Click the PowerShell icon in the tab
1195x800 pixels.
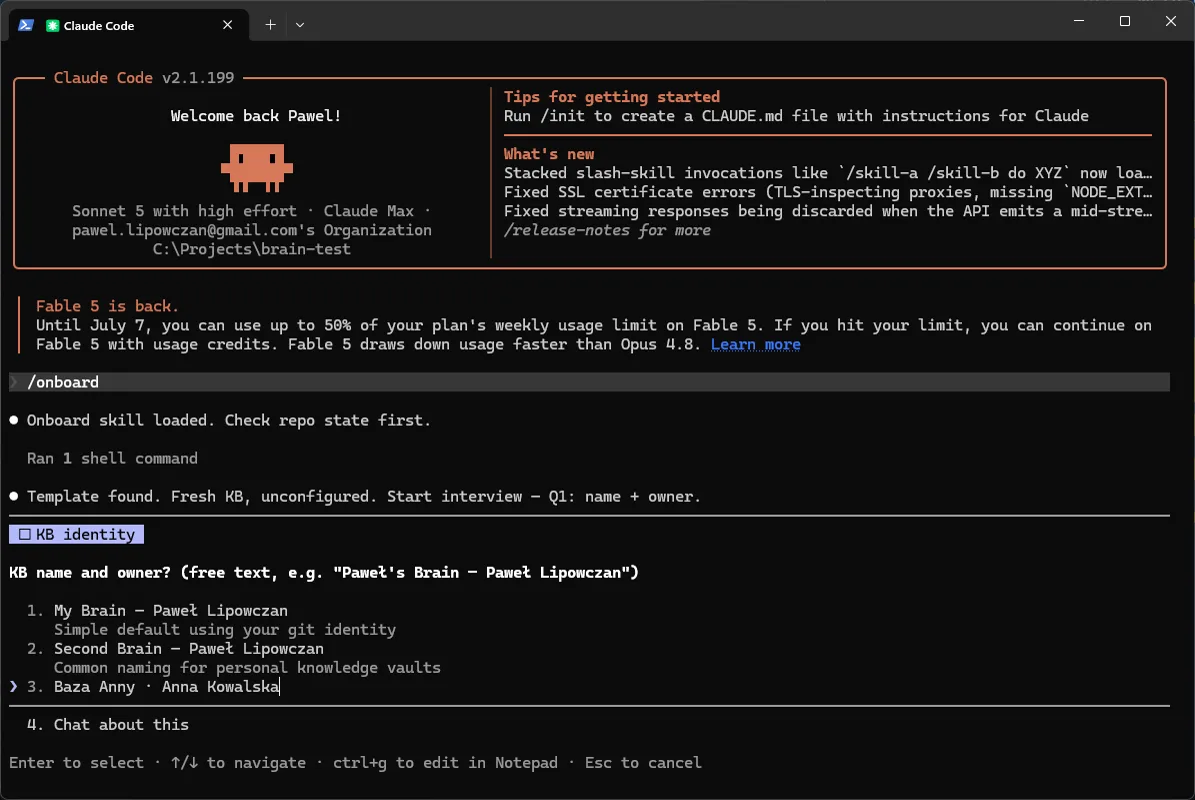tap(26, 25)
